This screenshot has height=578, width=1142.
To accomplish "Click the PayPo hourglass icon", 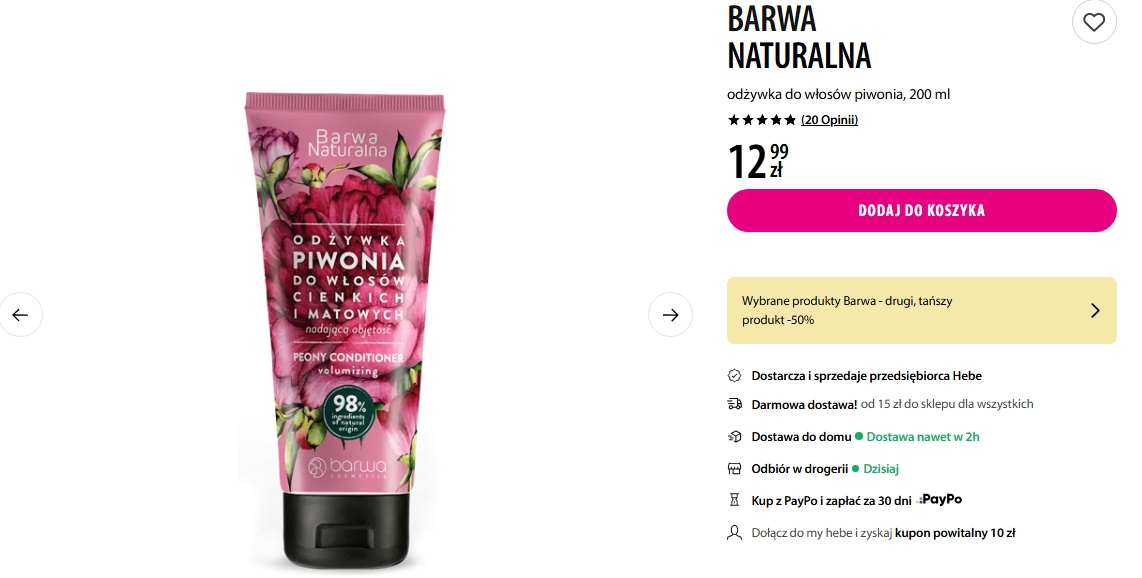I will pos(734,500).
